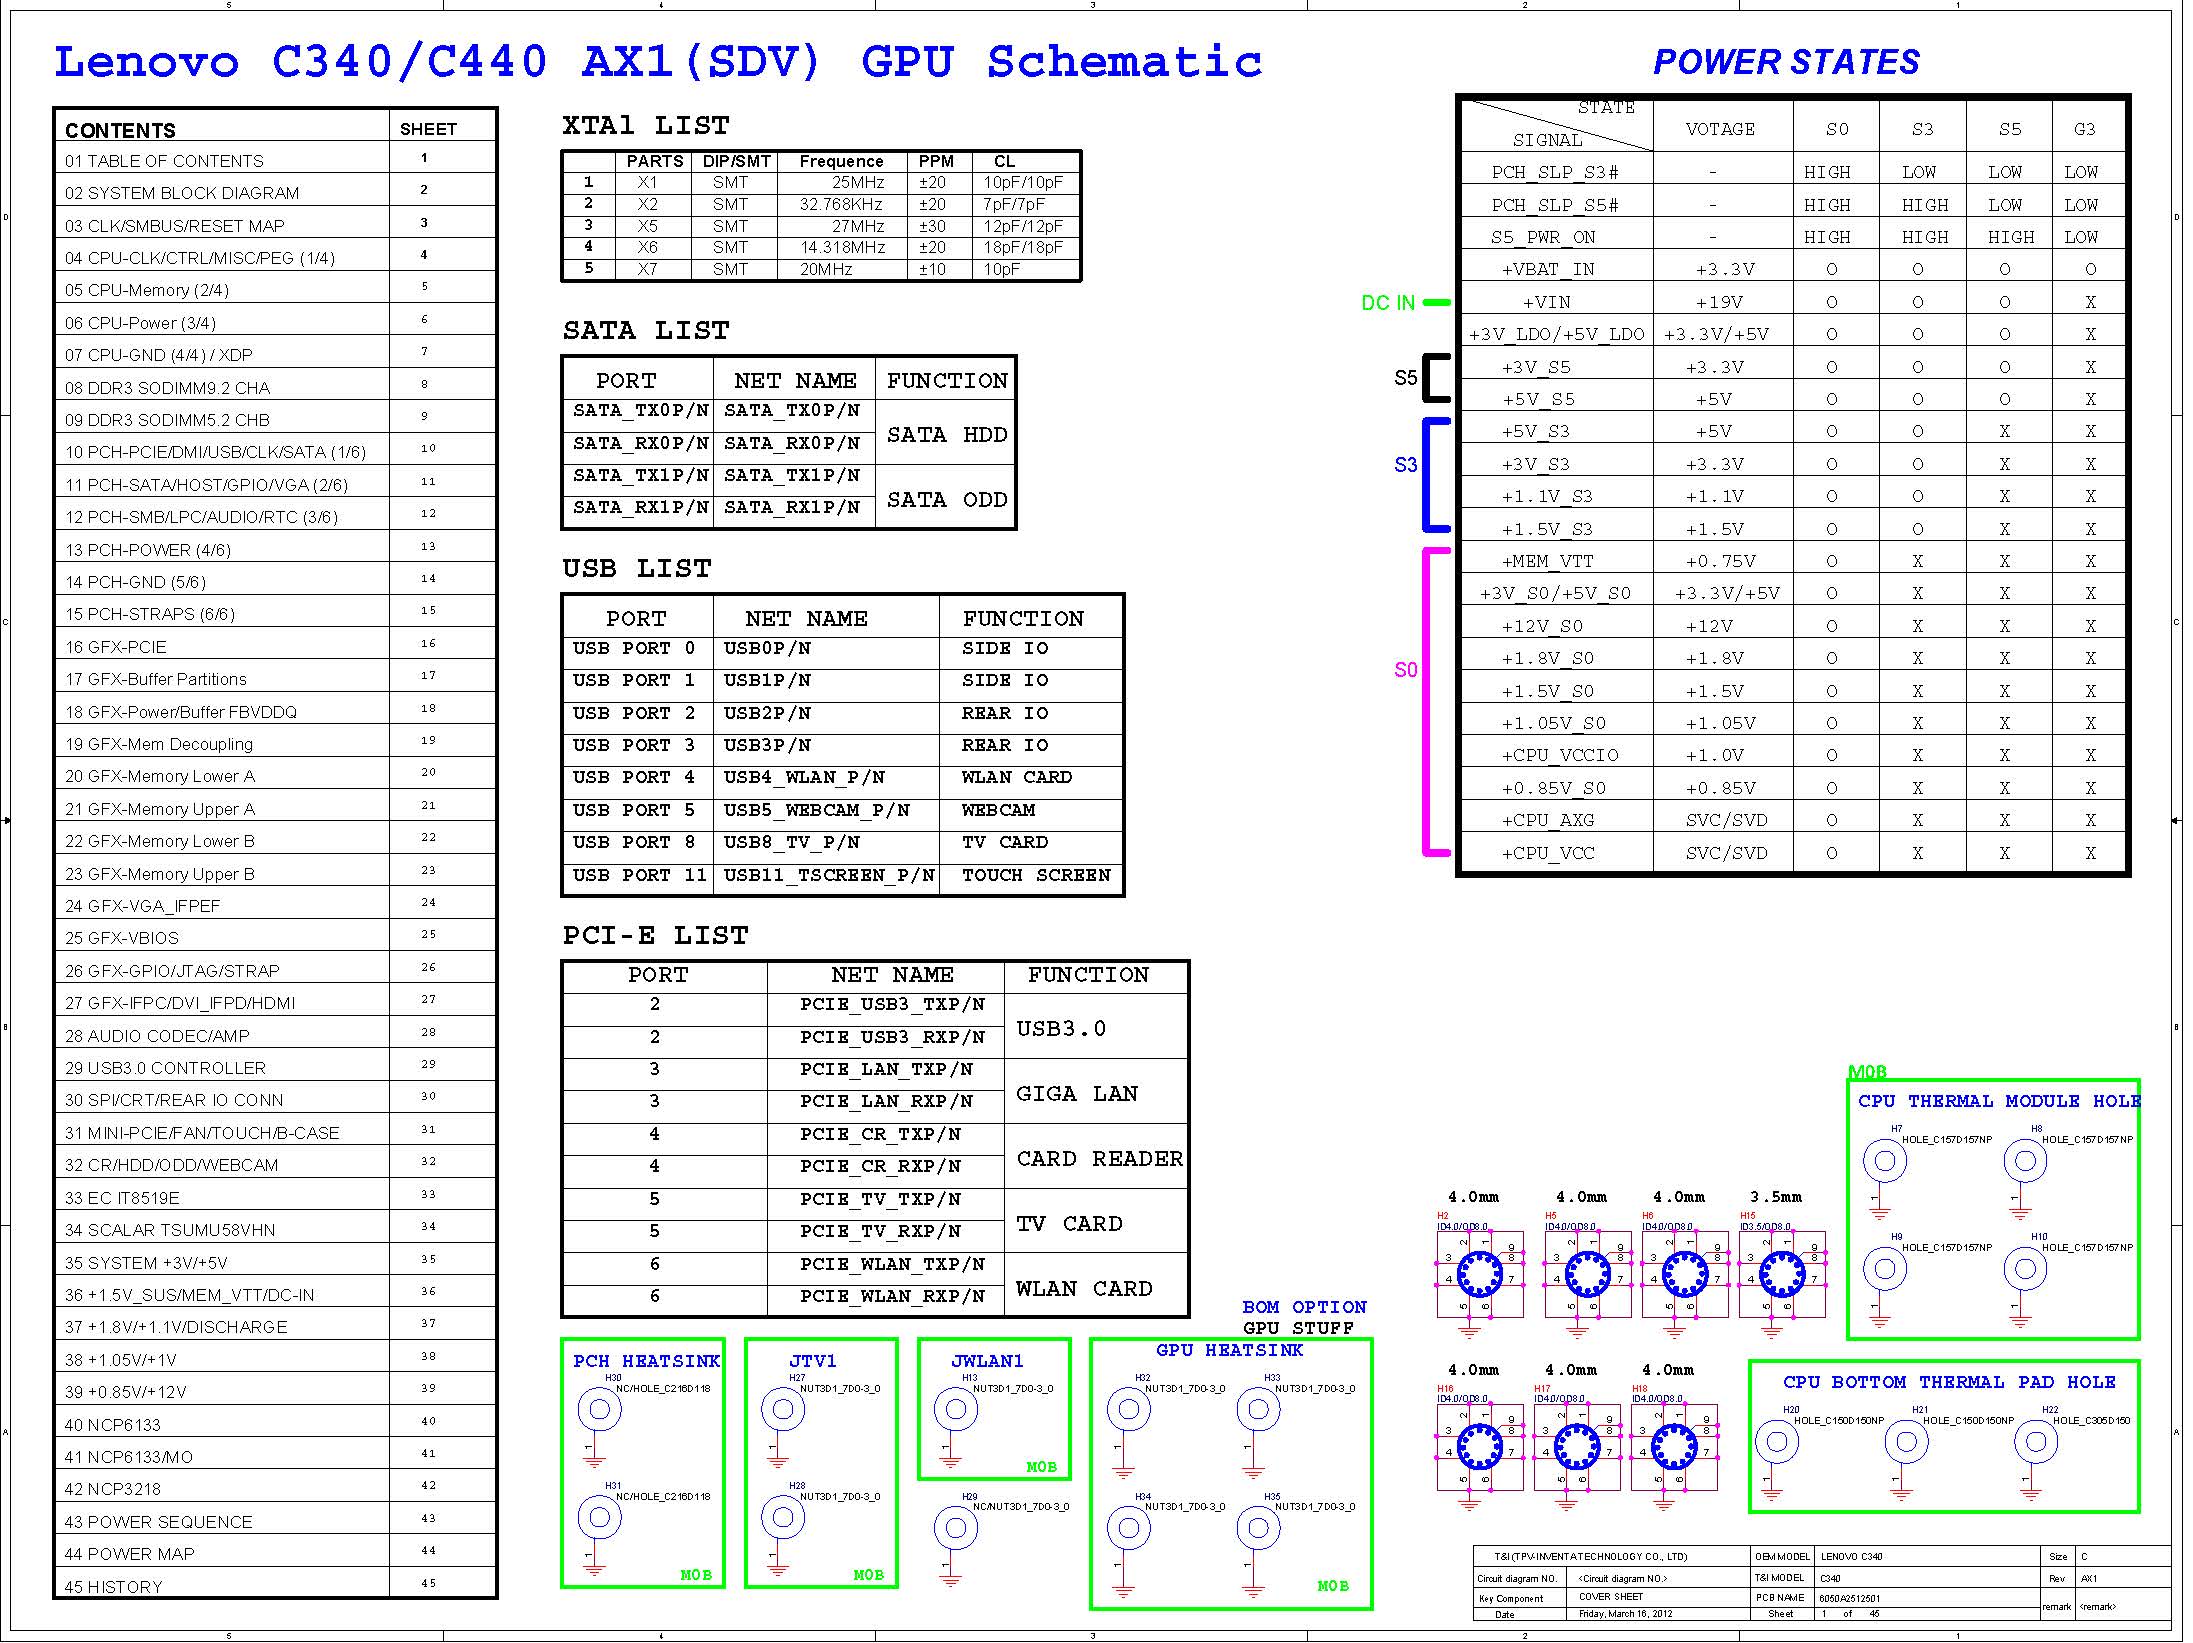Select the H17 mounting hole symbol
Screen dimensions: 2193x1643
[x=1577, y=1447]
